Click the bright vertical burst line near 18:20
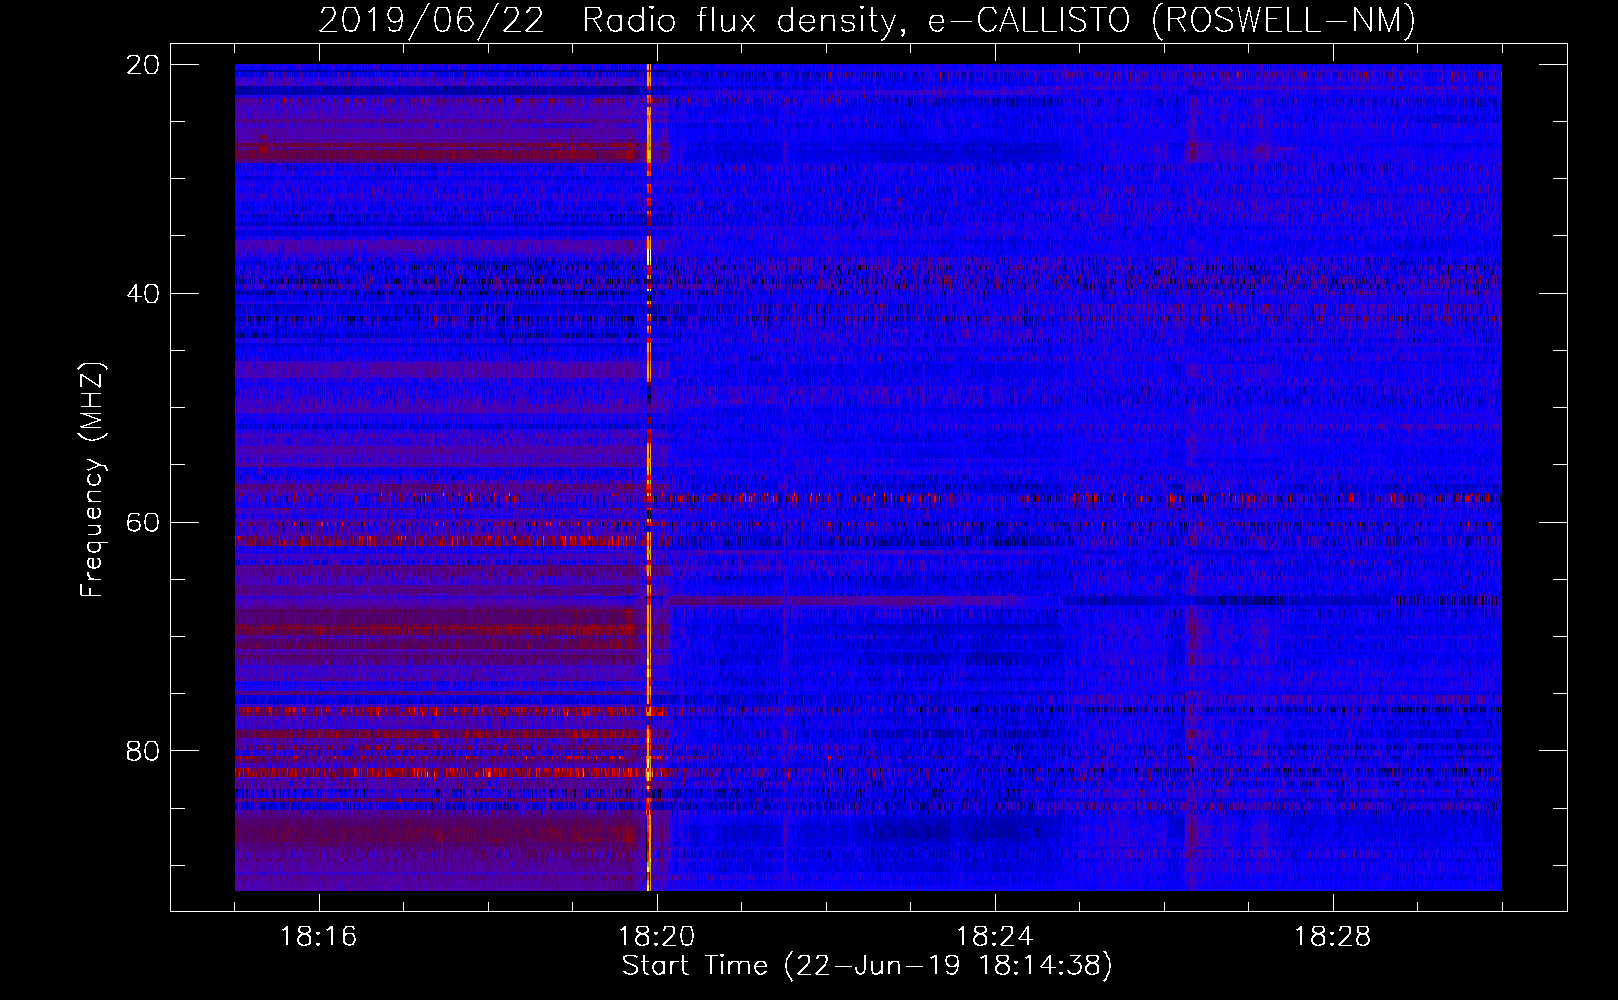This screenshot has width=1618, height=1000. click(649, 478)
